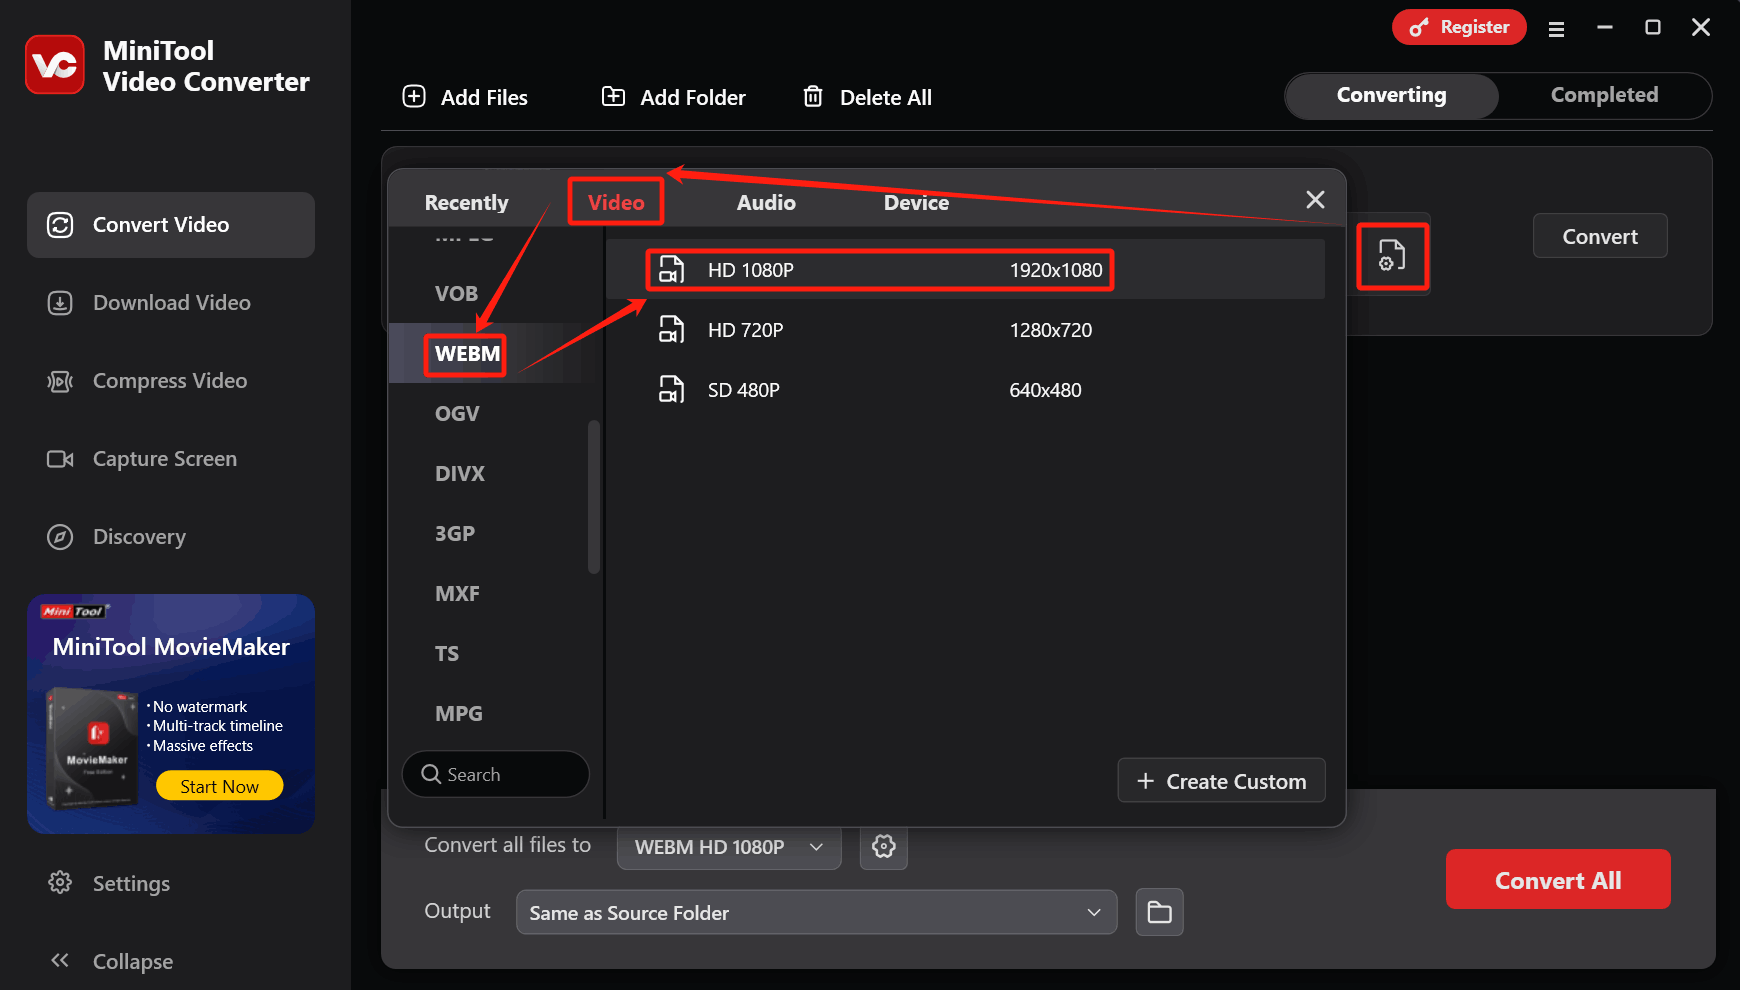1740x990 pixels.
Task: Click the Delete All trash icon
Action: point(813,96)
